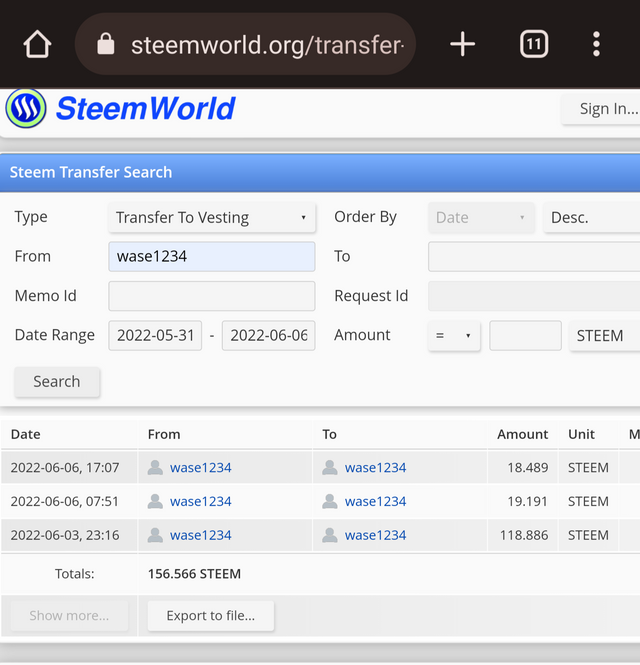Screen dimensions: 640x665
Task: Click the SteemWorld round logo icon
Action: click(26, 108)
